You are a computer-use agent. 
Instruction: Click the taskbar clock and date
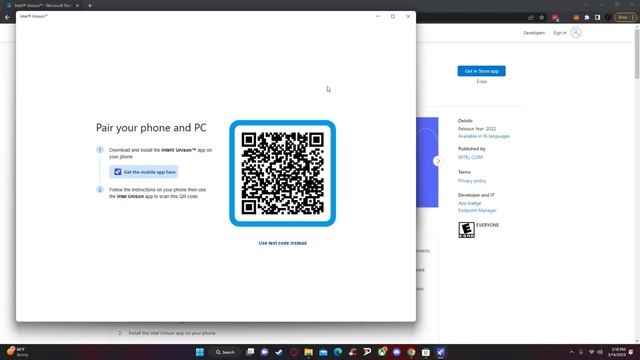pos(616,352)
